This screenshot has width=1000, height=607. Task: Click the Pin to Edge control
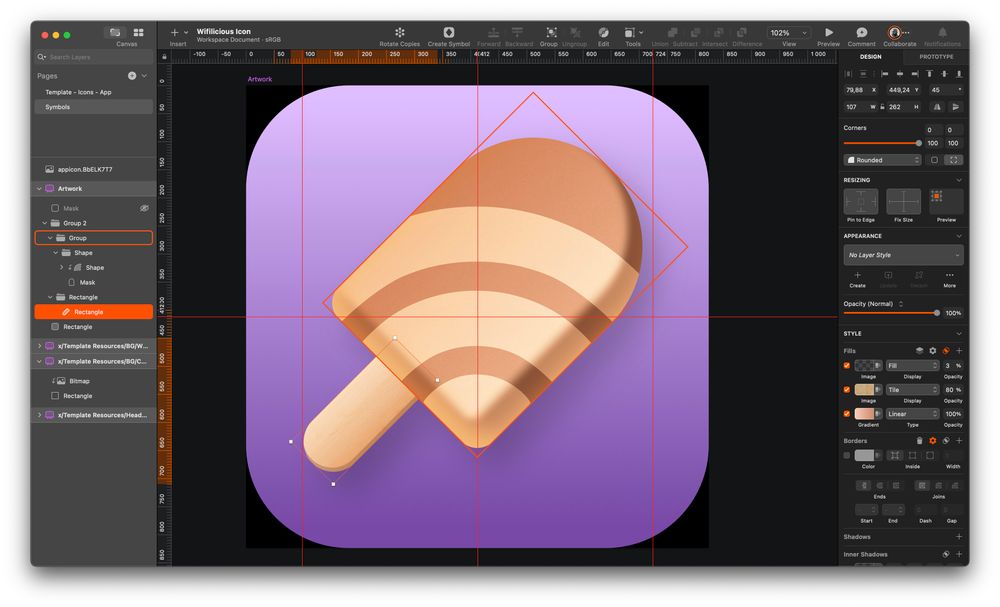[861, 201]
